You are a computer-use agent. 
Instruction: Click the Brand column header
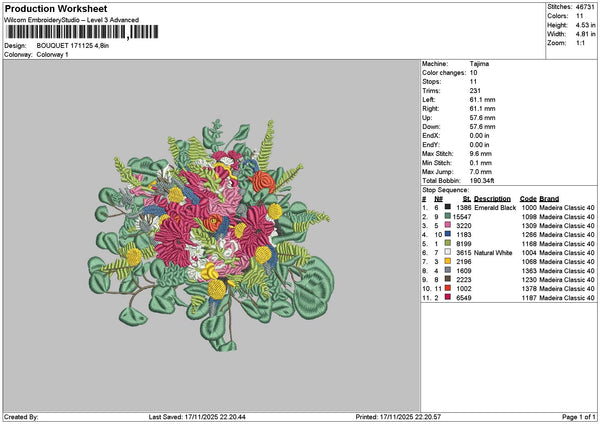[x=549, y=199]
